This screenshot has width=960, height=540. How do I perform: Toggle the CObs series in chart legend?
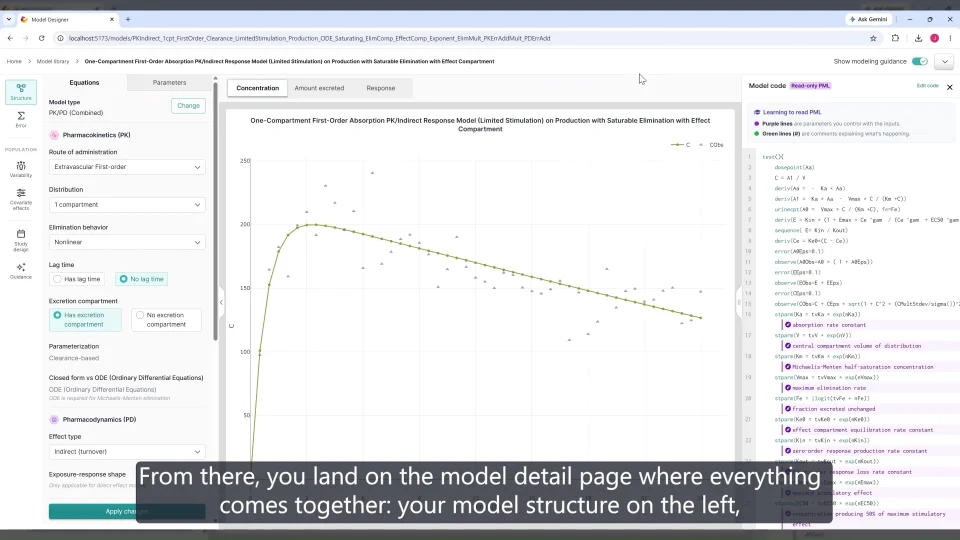pos(711,145)
